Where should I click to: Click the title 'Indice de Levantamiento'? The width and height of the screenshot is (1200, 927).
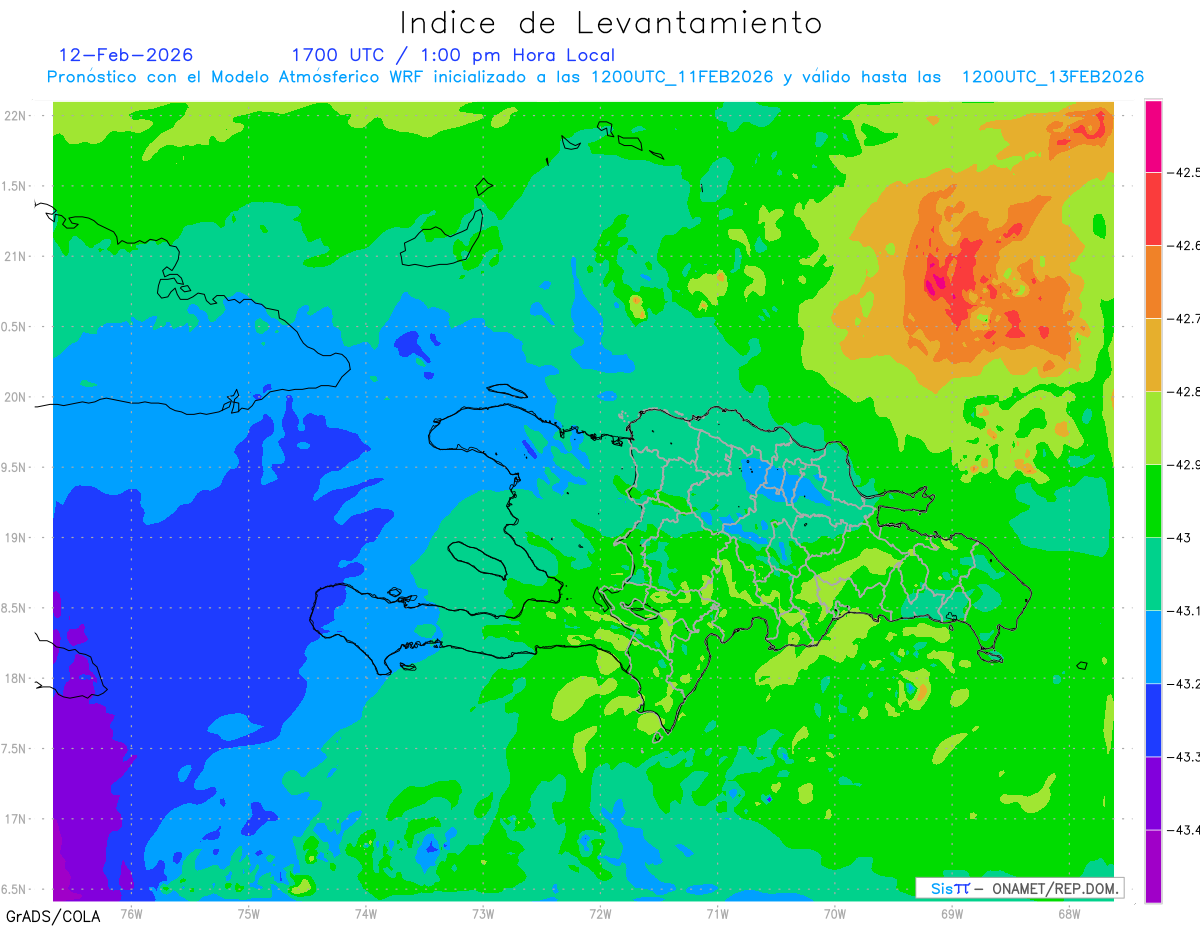(611, 22)
